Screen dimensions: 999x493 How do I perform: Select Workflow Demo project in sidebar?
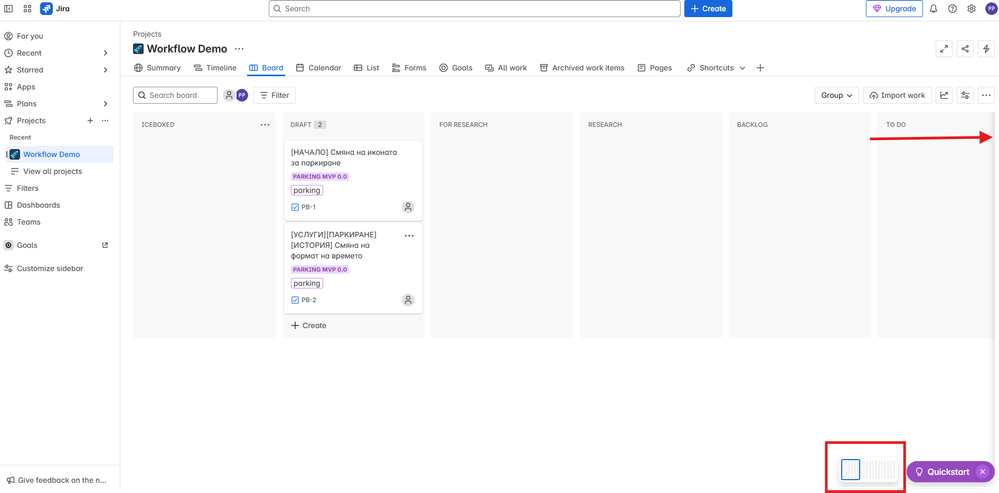(59, 154)
